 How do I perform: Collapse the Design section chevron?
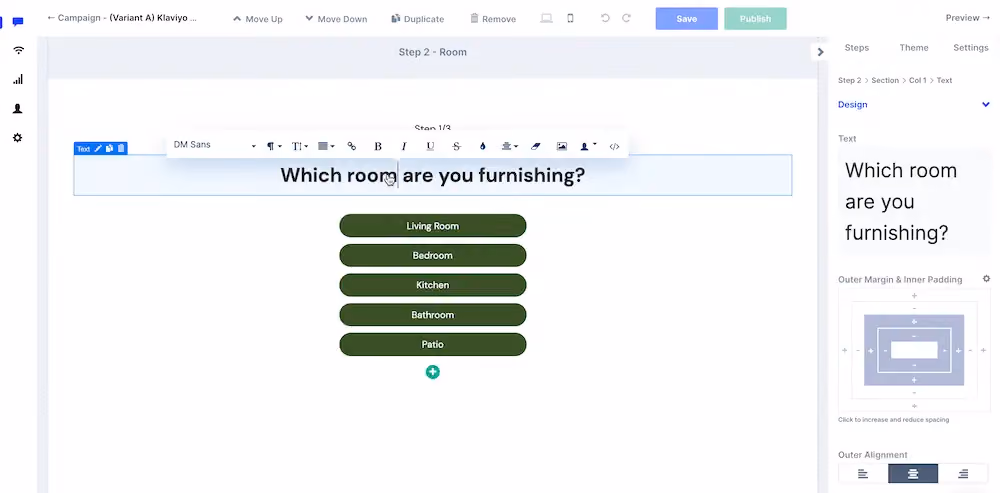985,105
